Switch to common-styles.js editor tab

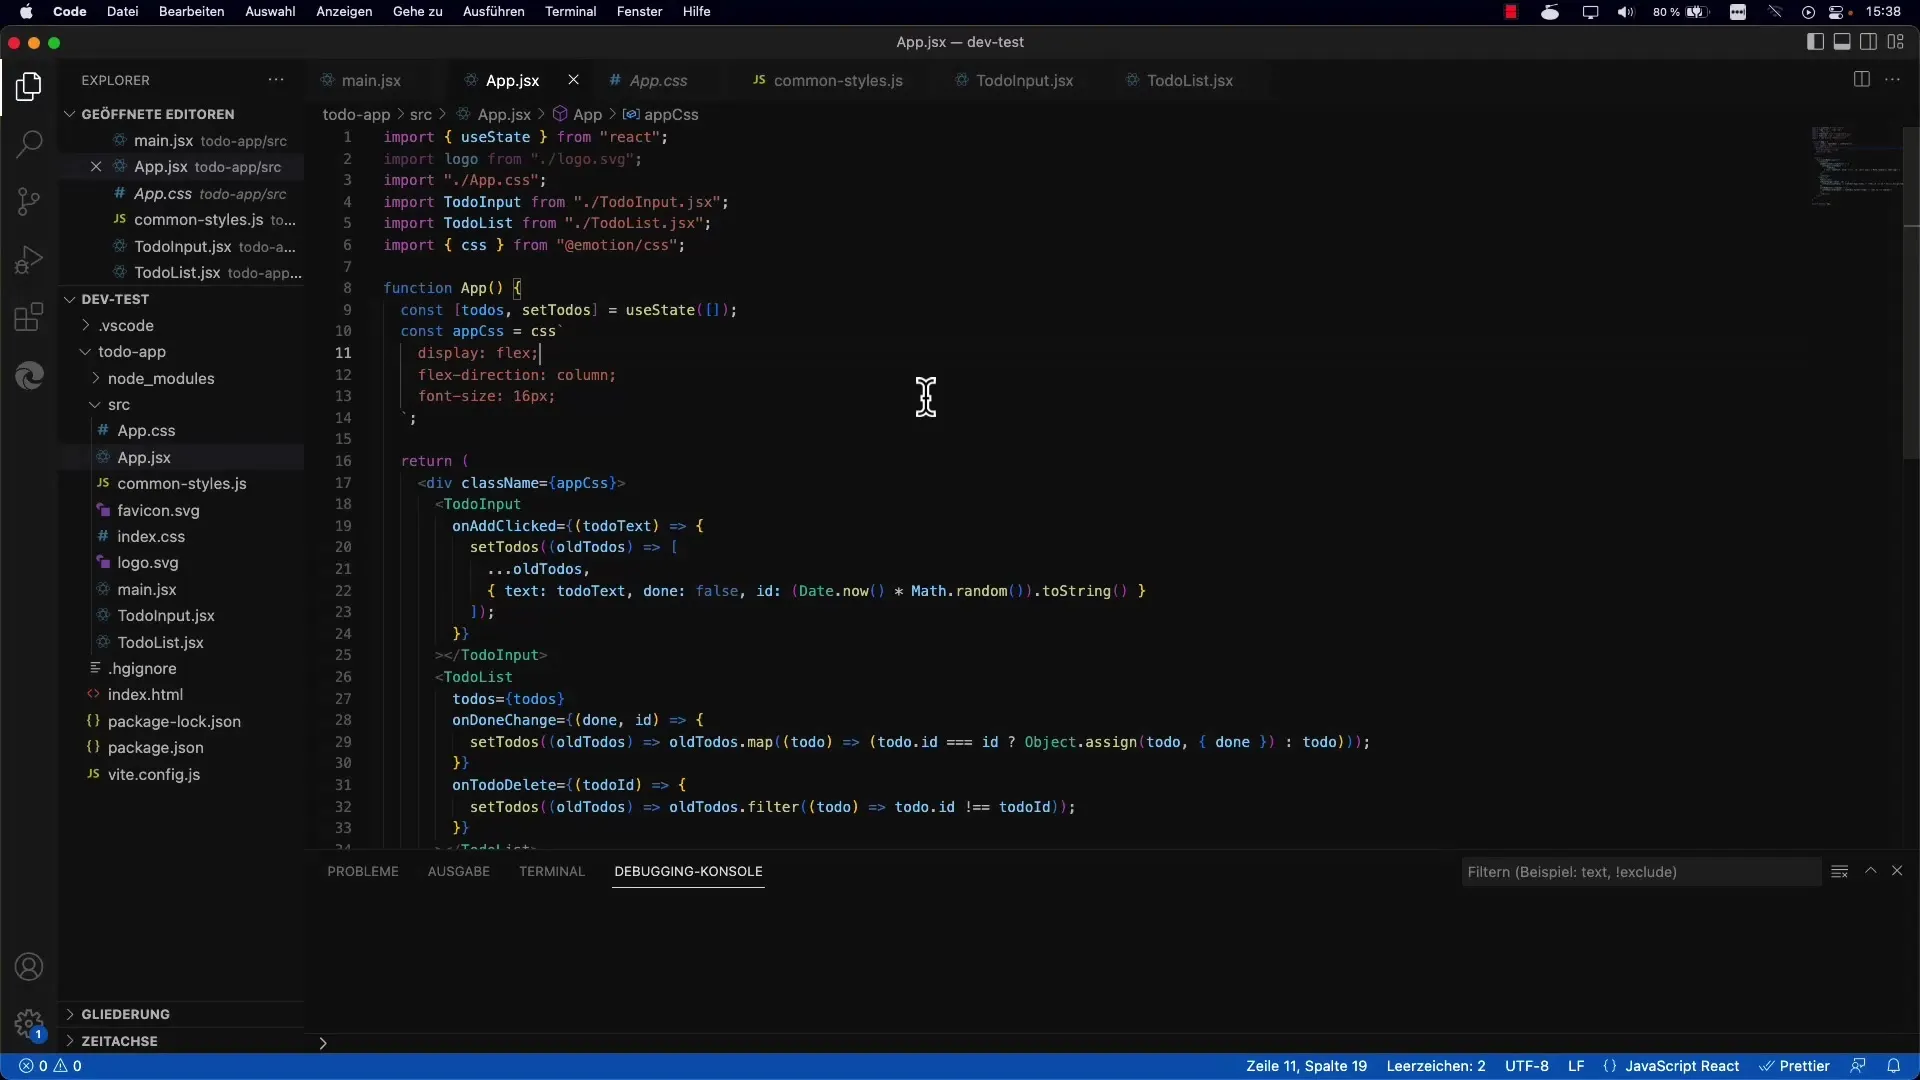[x=838, y=80]
